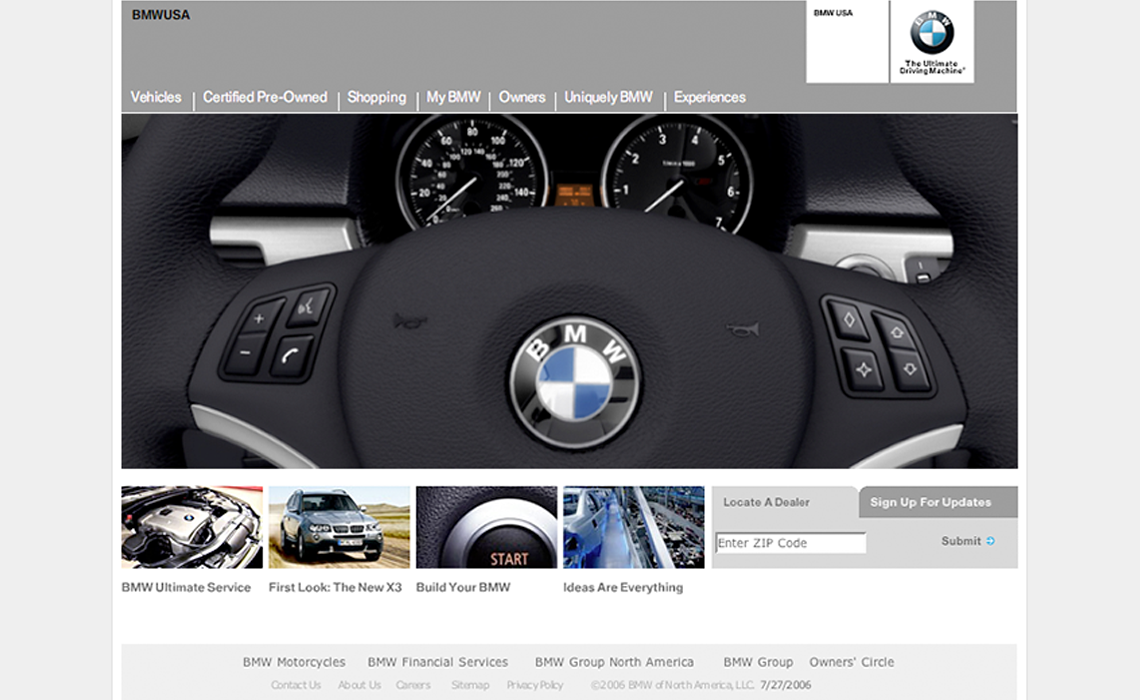The height and width of the screenshot is (700, 1140).
Task: Follow the Ideas Are Everything link
Action: coord(623,587)
